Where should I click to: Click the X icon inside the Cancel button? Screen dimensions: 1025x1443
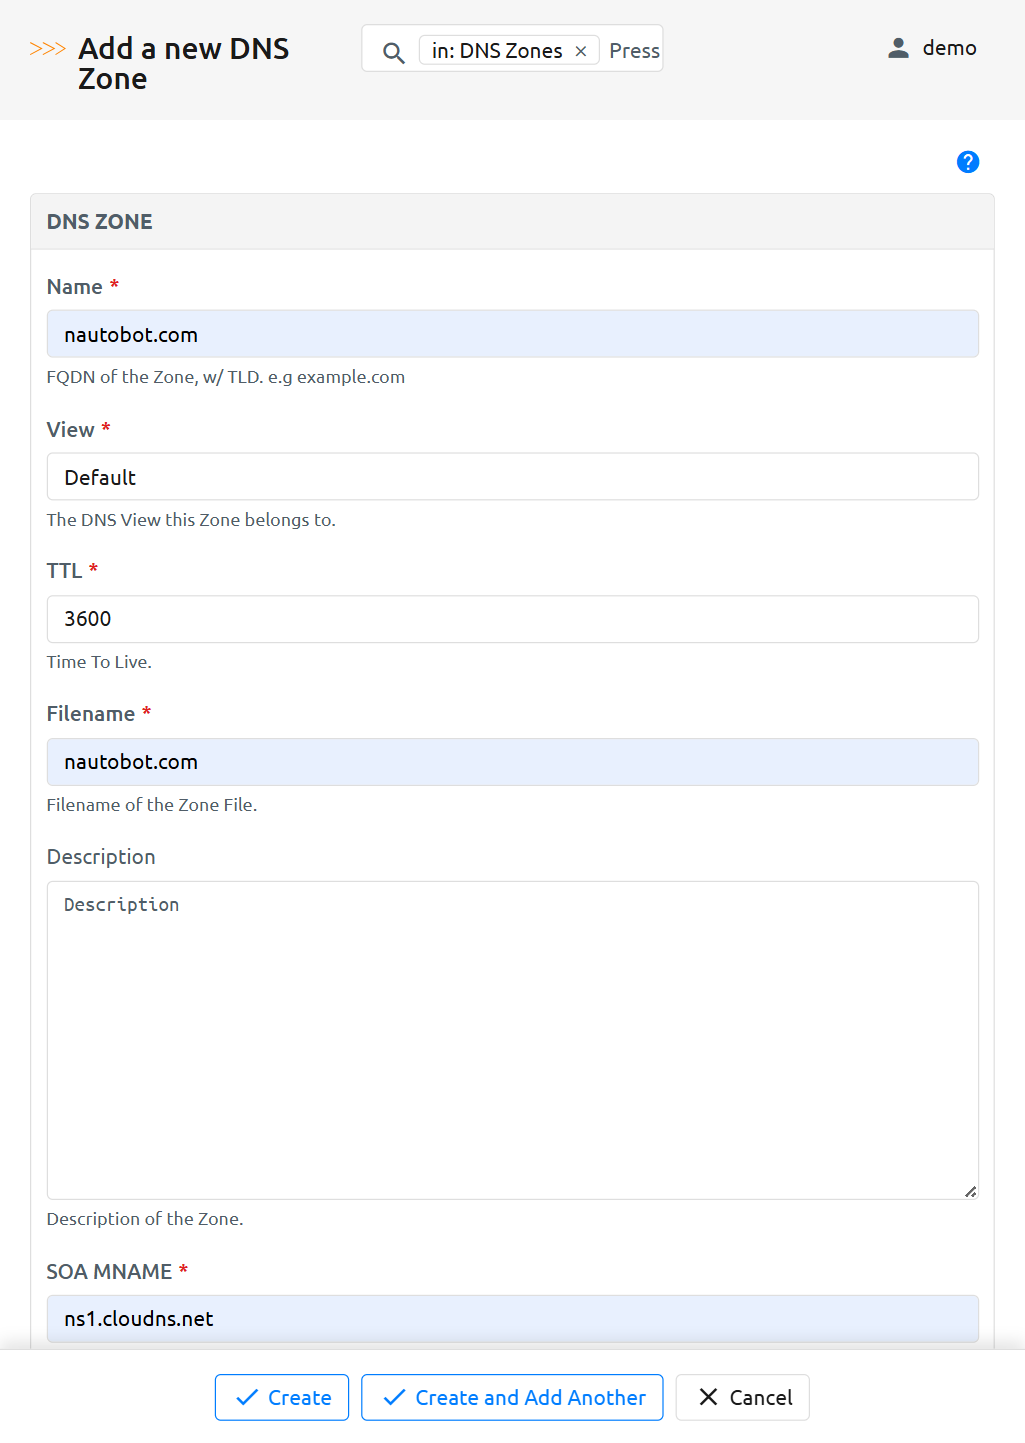[707, 1397]
